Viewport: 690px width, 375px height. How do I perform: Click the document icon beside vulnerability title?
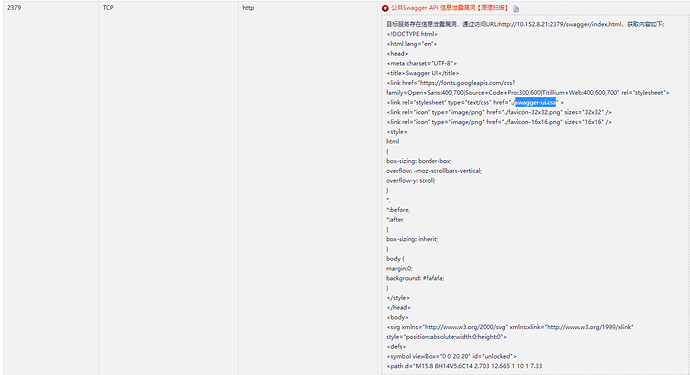click(x=516, y=8)
